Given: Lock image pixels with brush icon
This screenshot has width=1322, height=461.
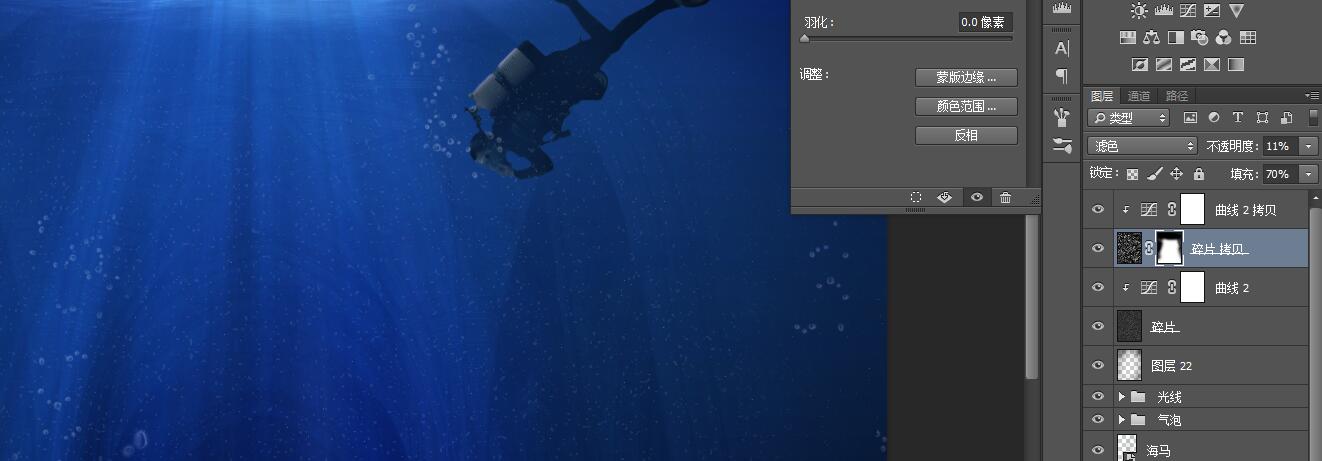Looking at the screenshot, I should coord(1154,174).
